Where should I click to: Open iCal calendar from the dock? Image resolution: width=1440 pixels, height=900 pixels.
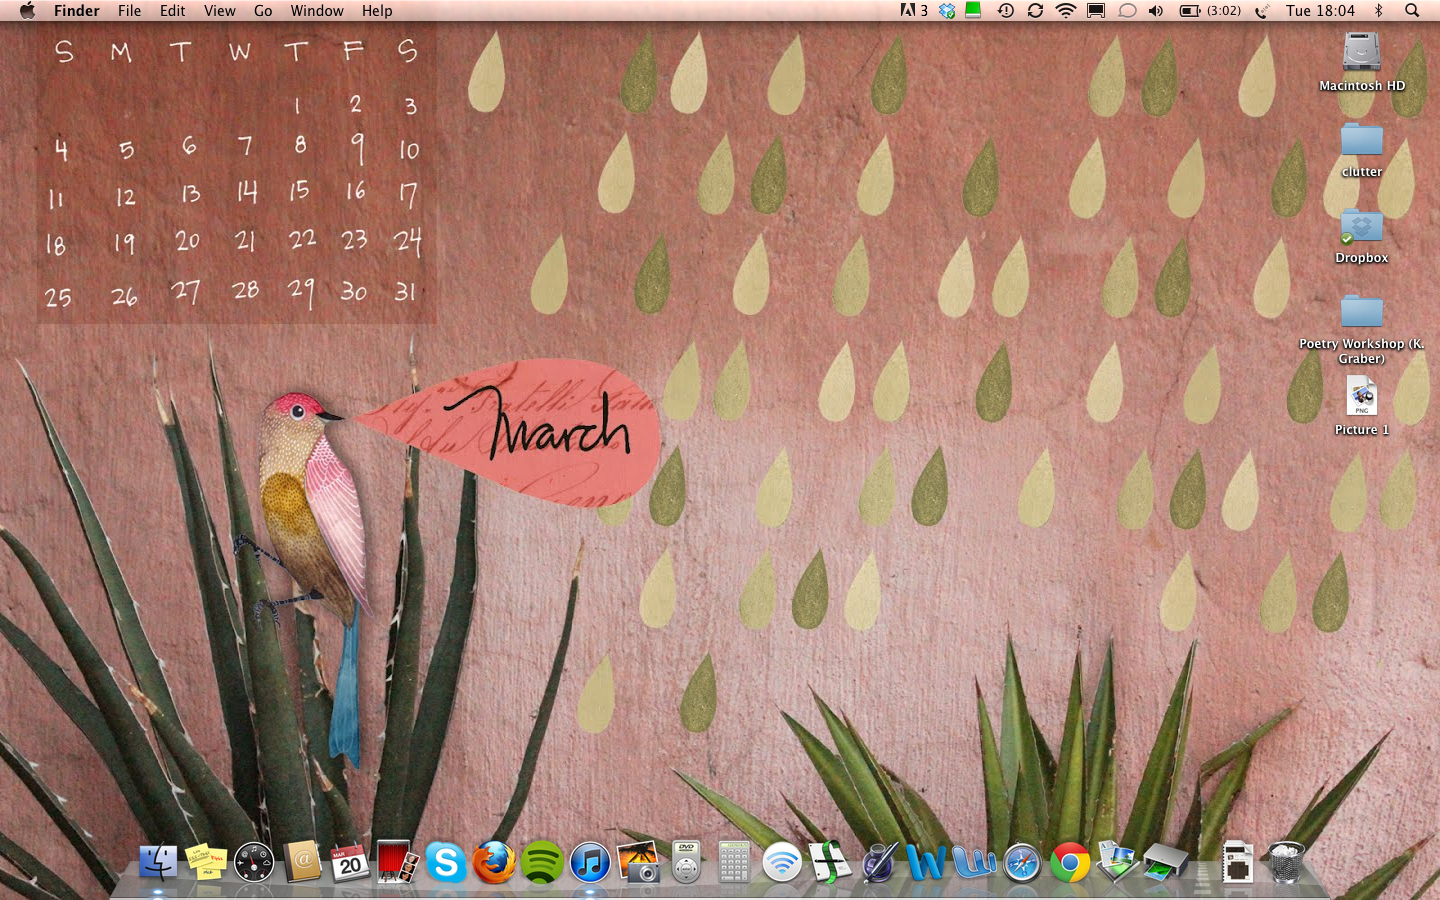(350, 862)
